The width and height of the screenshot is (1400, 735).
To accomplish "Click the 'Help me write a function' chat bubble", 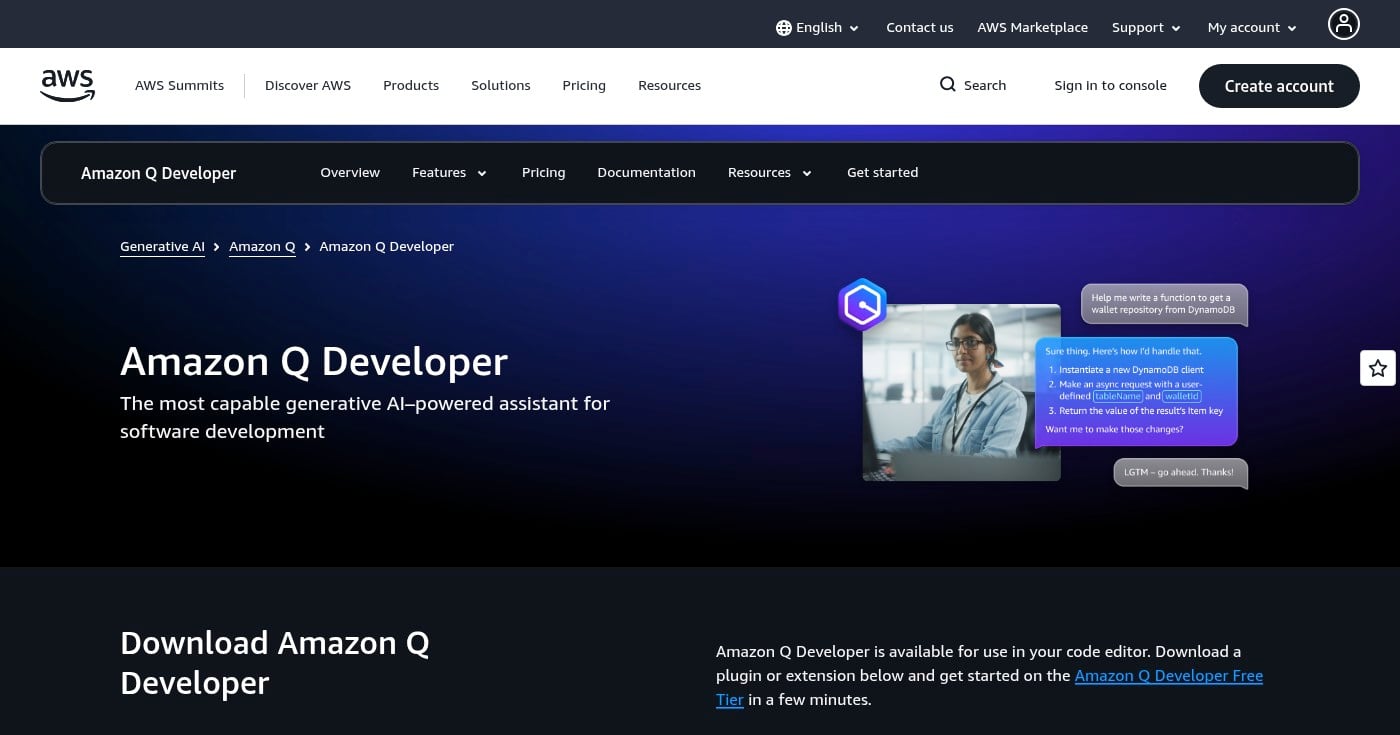I will tap(1164, 304).
